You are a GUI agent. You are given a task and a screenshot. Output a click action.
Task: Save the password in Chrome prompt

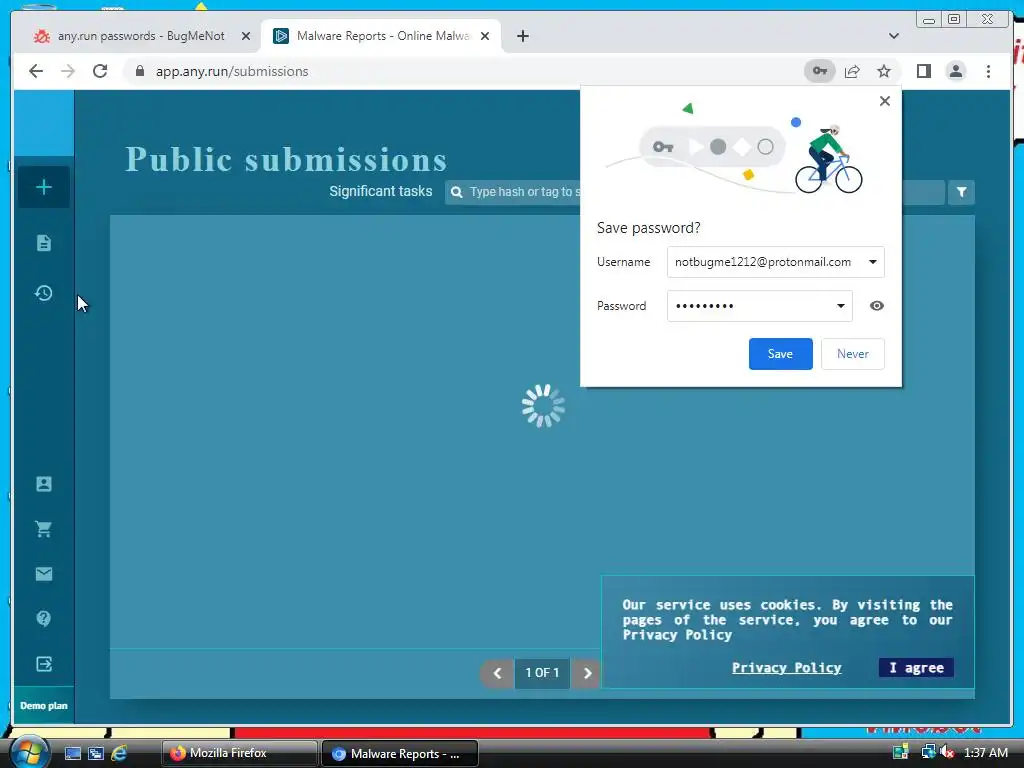780,354
